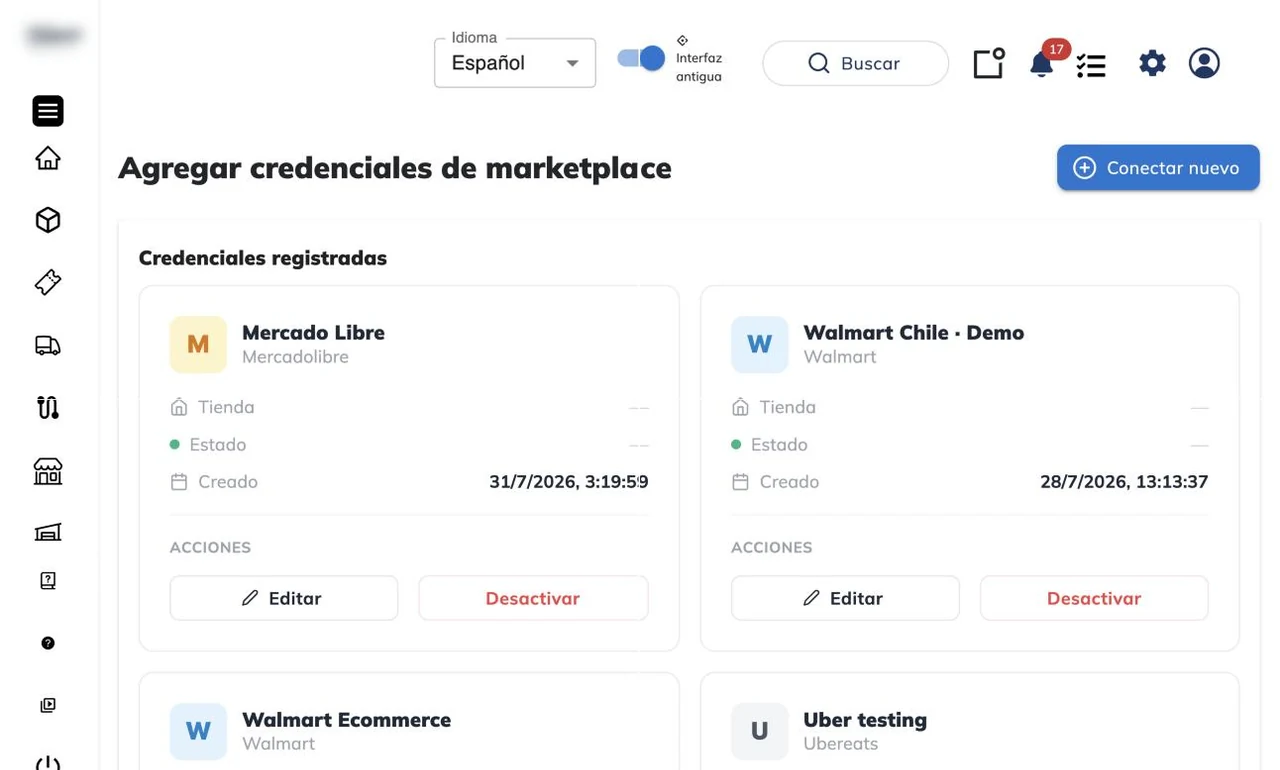Image resolution: width=1280 pixels, height=770 pixels.
Task: Click Tienda label in Mercado Libre card
Action: [x=226, y=407]
